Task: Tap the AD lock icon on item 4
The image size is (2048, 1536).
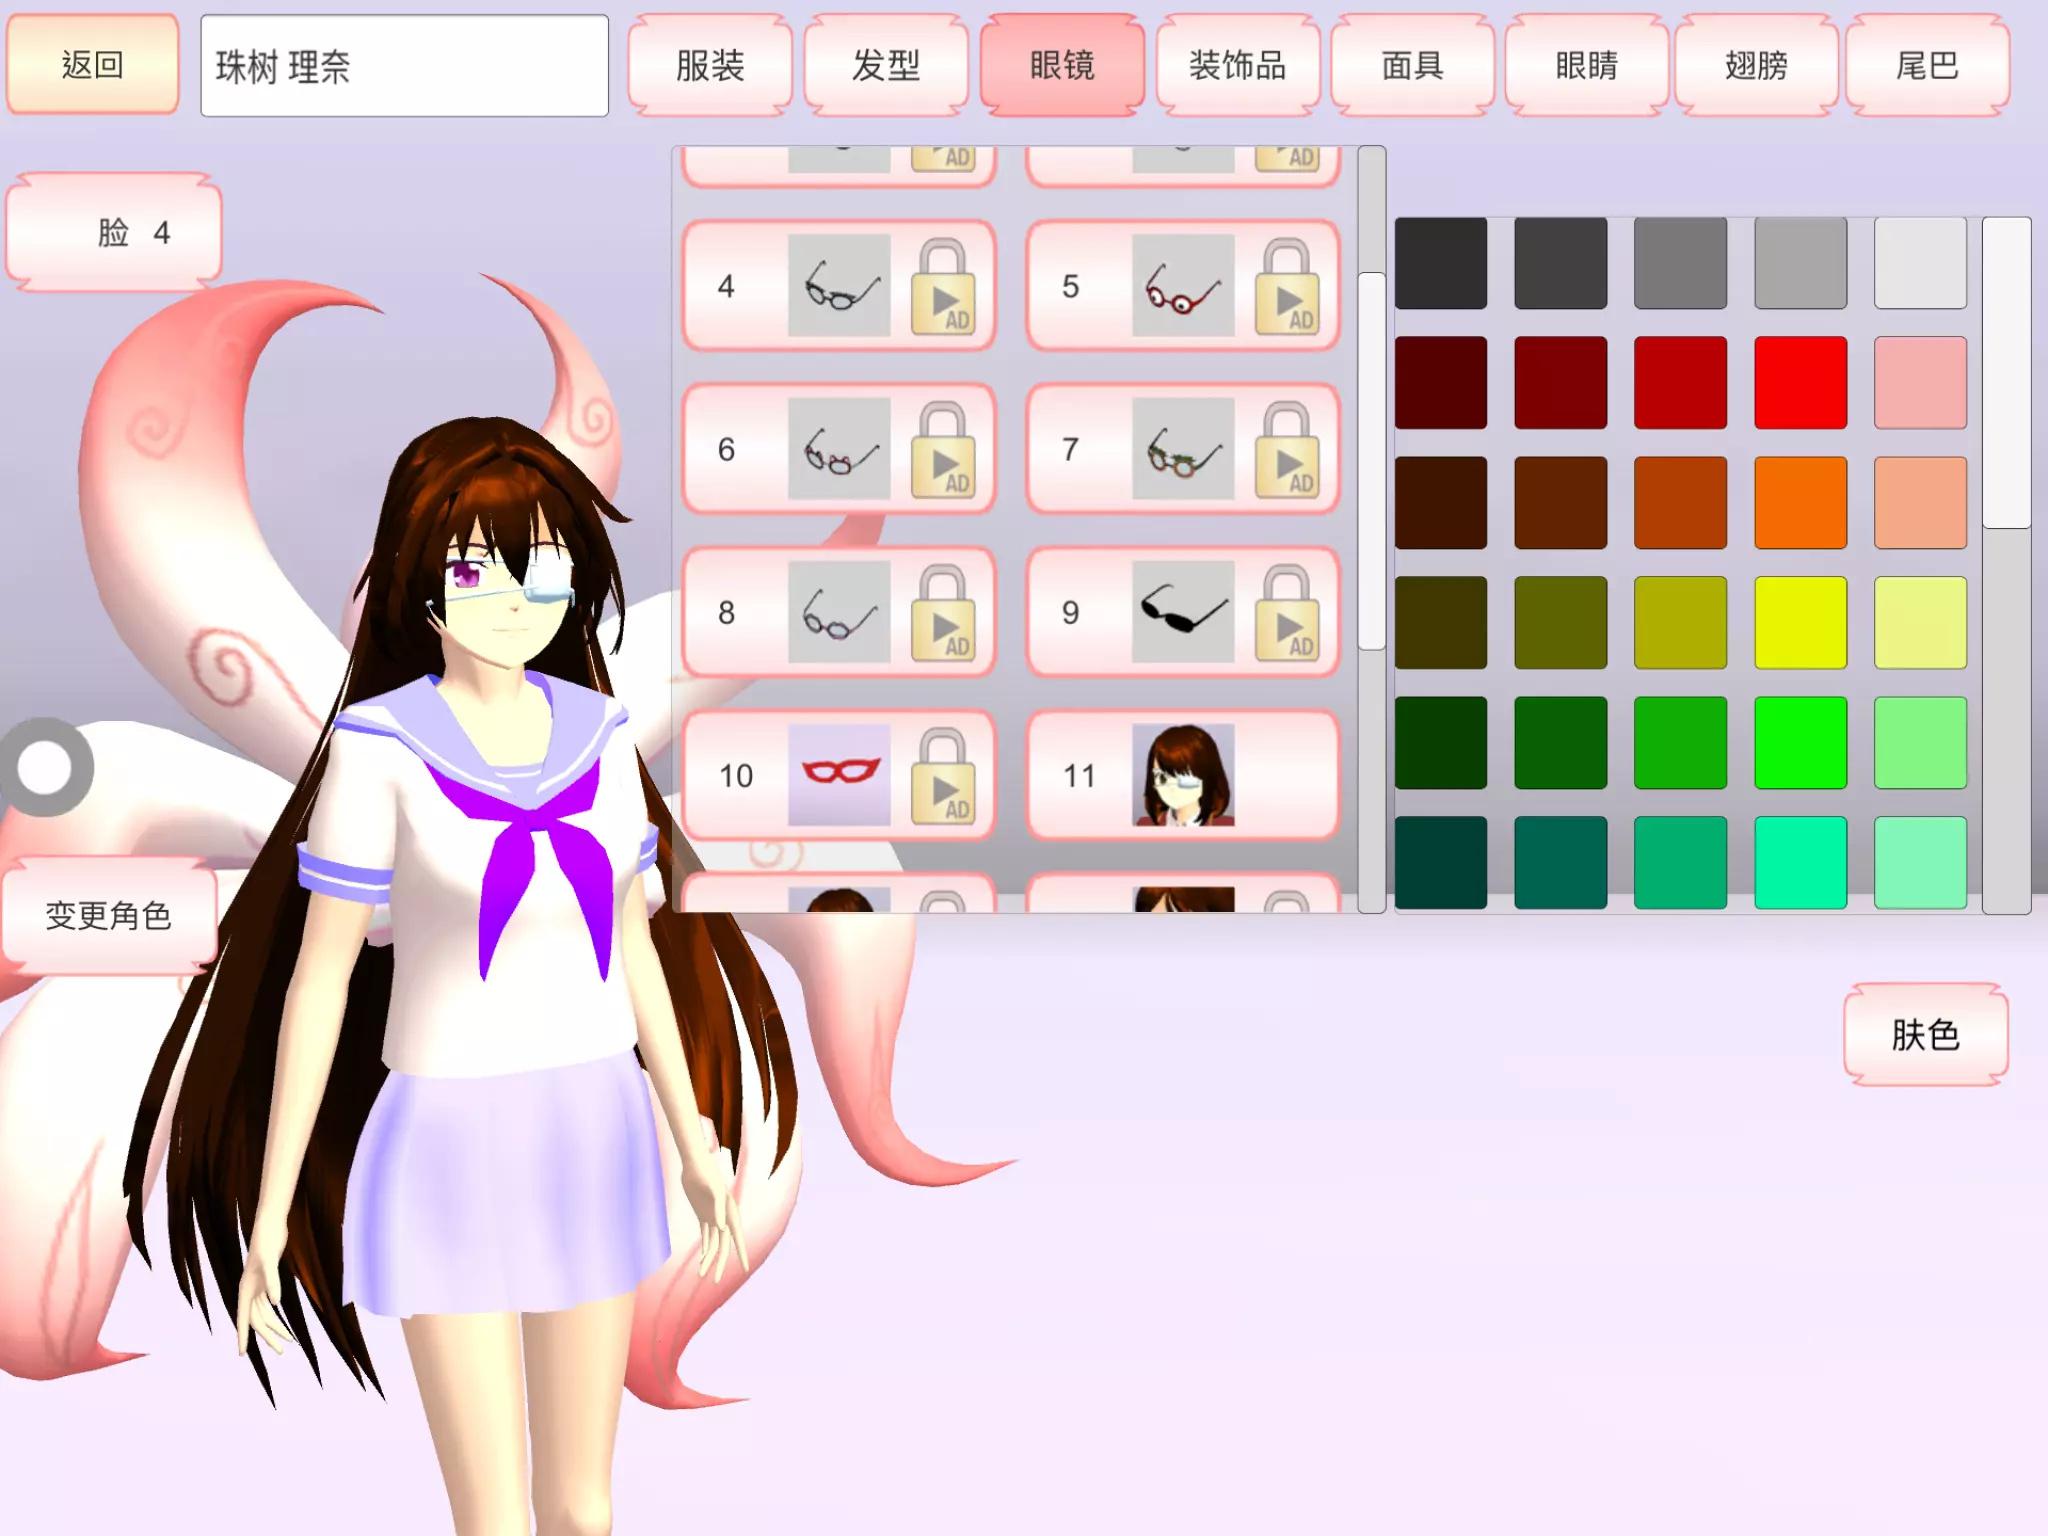Action: point(943,286)
